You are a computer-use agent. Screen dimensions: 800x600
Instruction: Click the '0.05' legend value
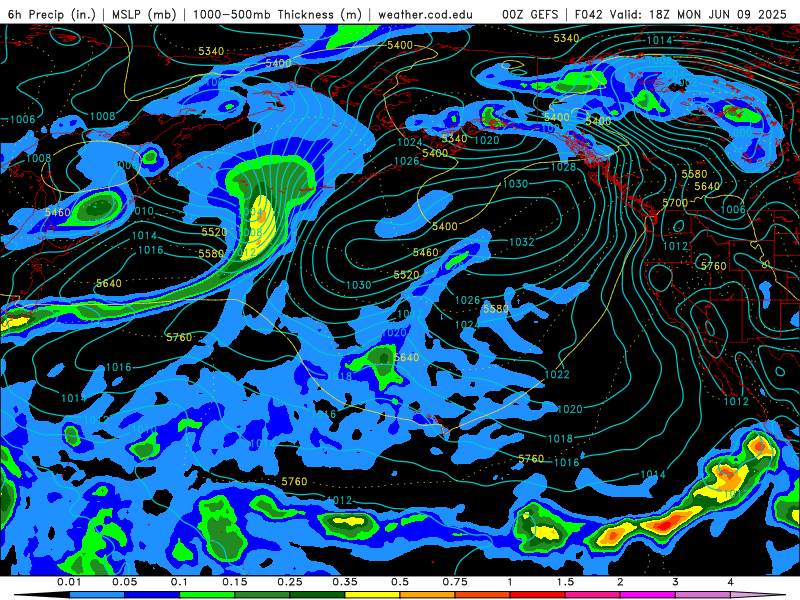pos(124,582)
